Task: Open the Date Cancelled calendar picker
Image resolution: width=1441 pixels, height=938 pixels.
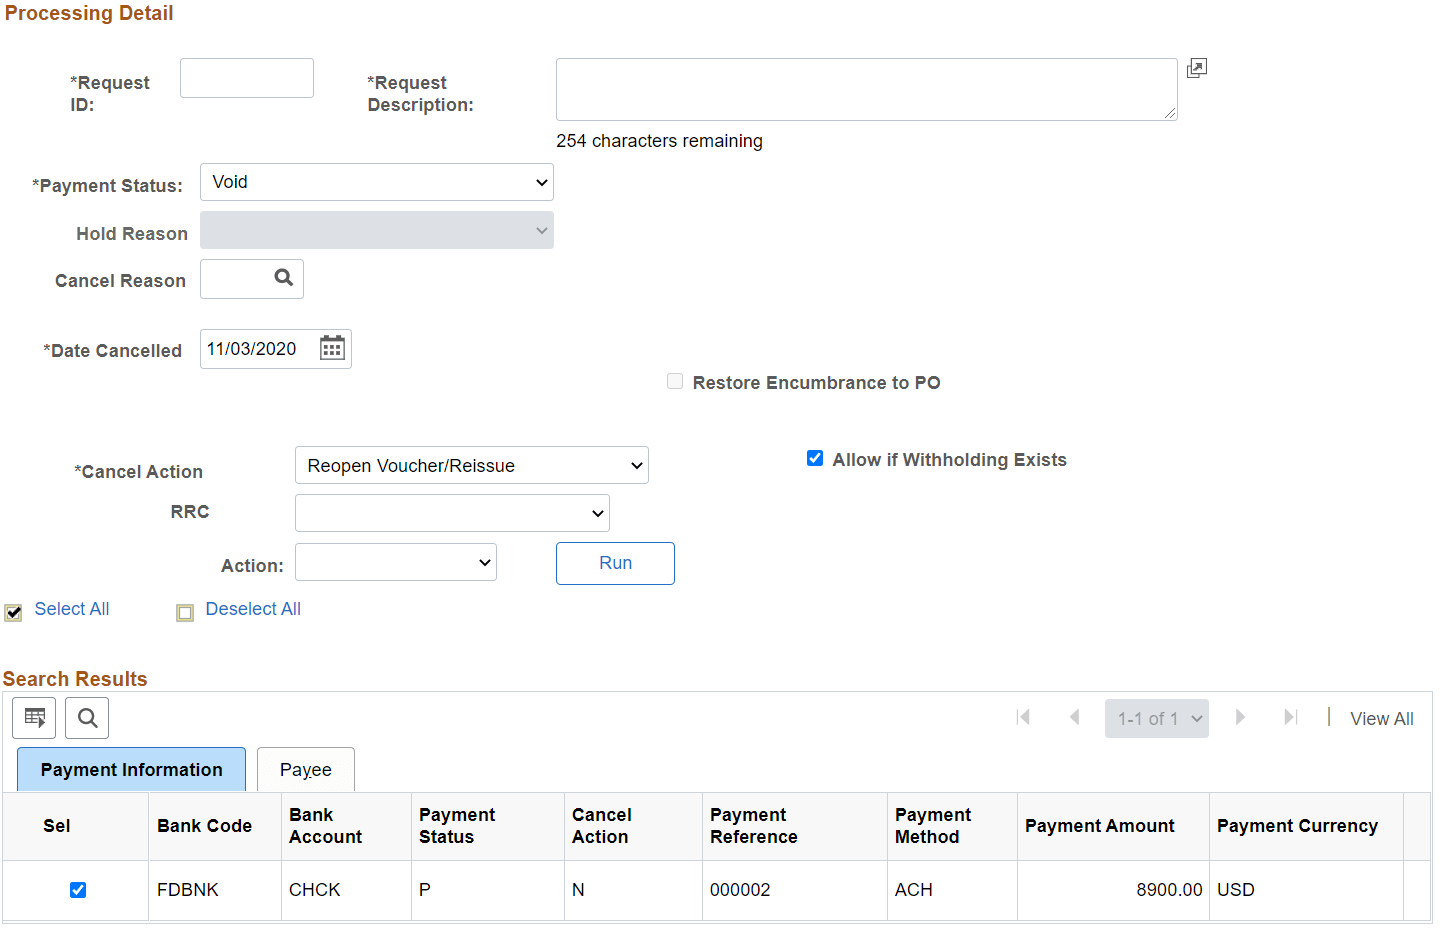Action: point(331,347)
